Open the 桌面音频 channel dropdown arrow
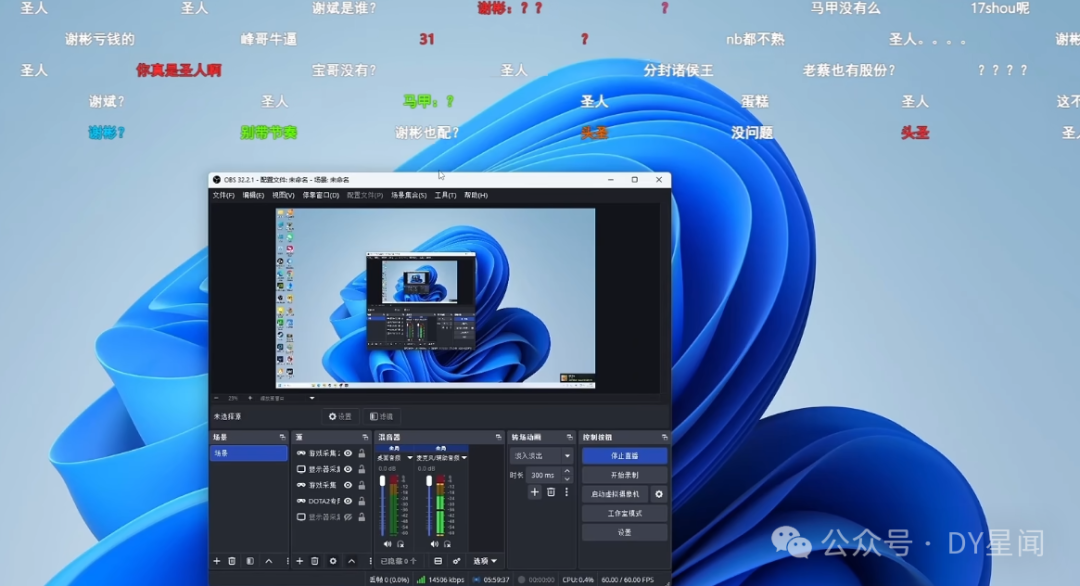Viewport: 1080px width, 586px height. tap(410, 458)
